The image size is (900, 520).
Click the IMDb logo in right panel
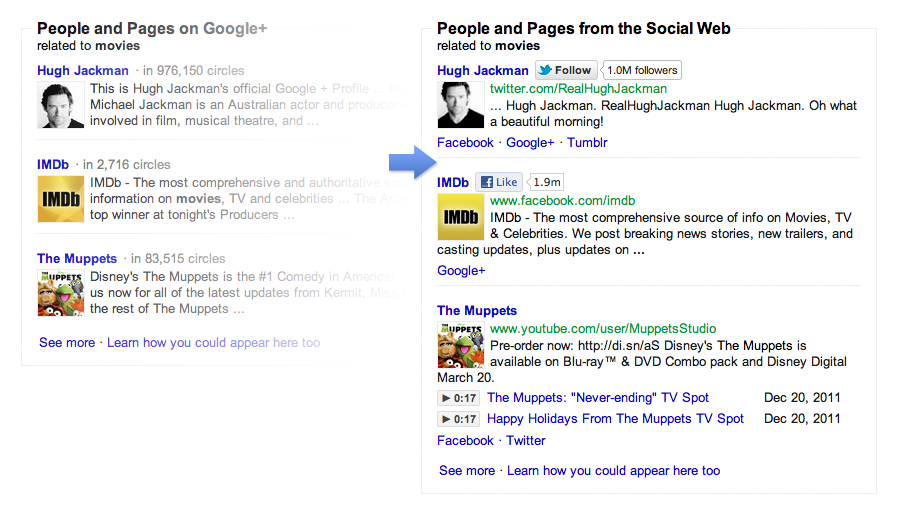(x=461, y=217)
